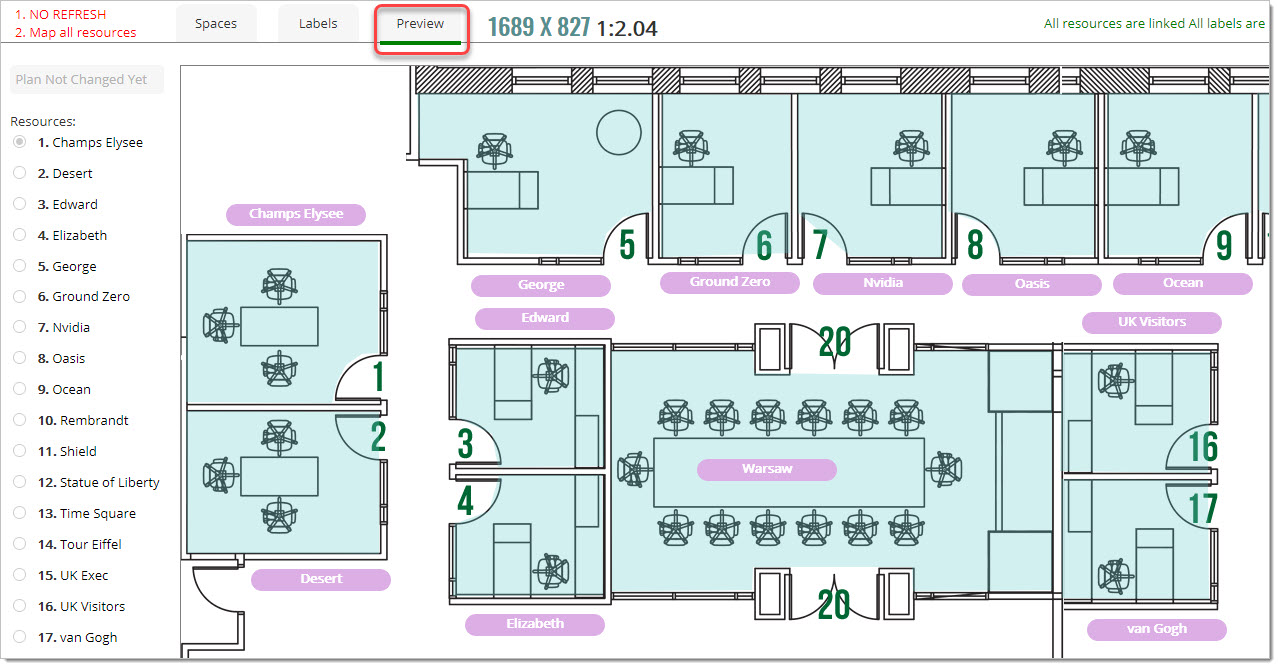Pick the Rembrandt resource radio button
1278x667 pixels.
pos(20,421)
